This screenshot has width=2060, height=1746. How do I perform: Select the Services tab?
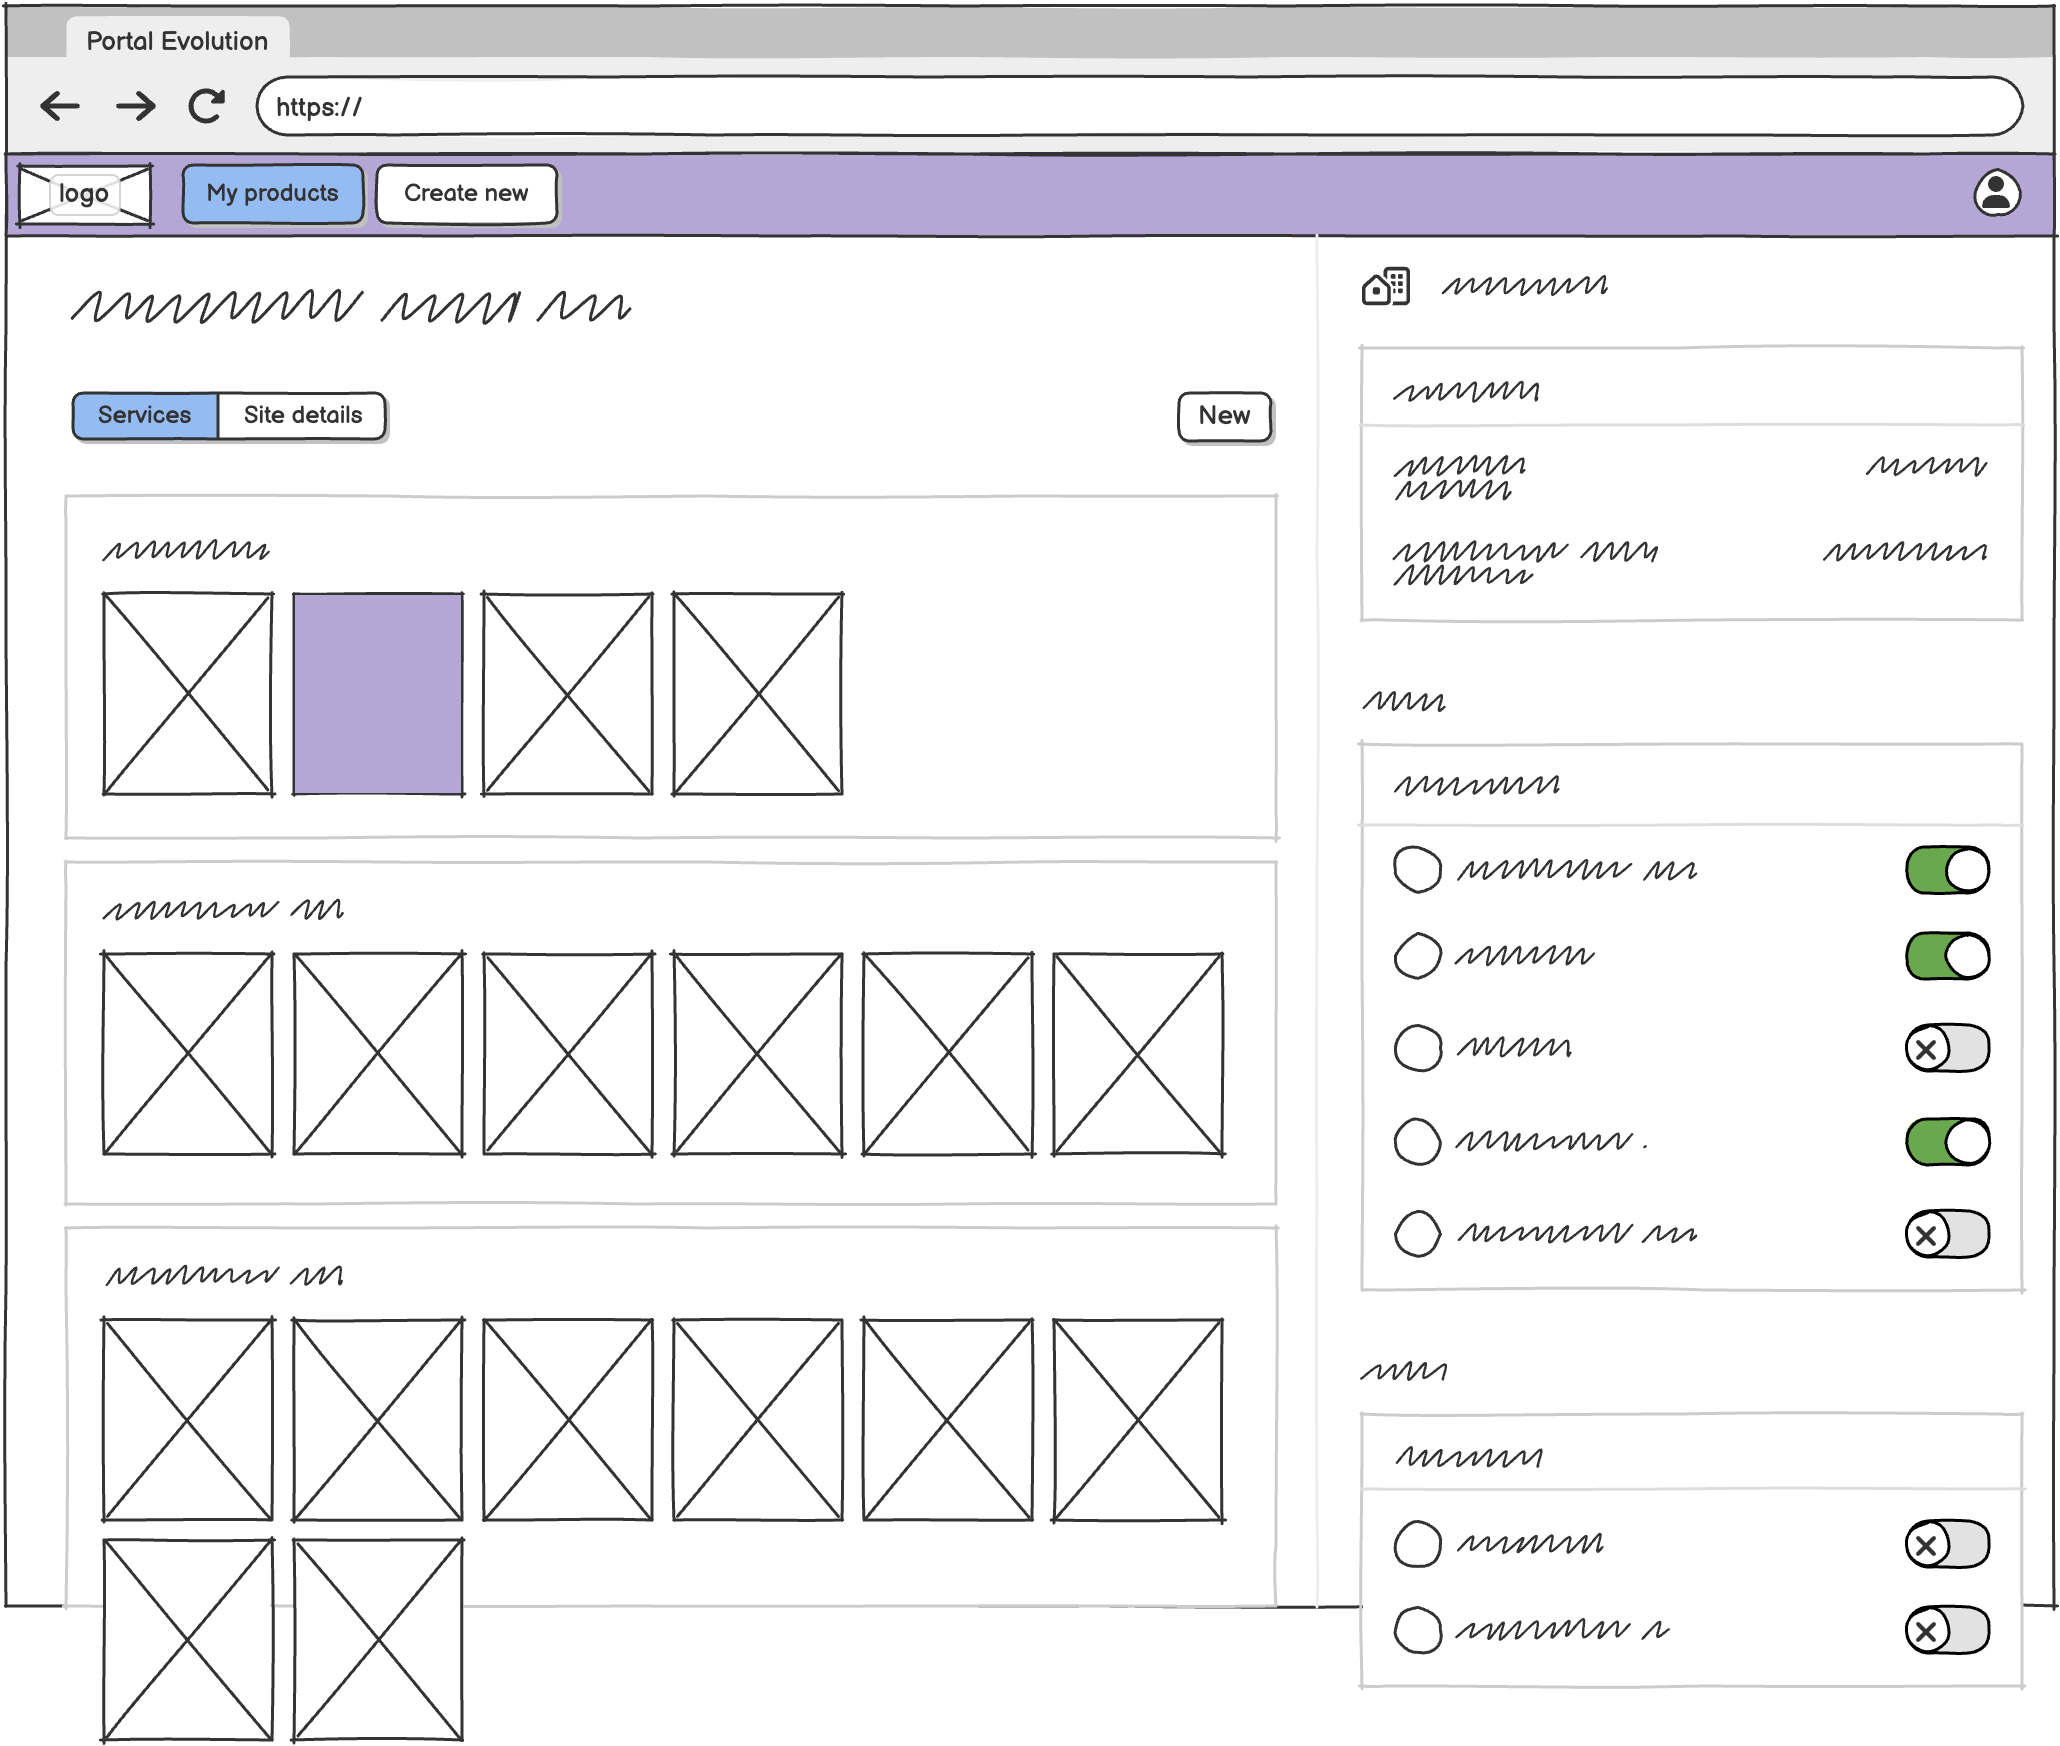click(145, 415)
